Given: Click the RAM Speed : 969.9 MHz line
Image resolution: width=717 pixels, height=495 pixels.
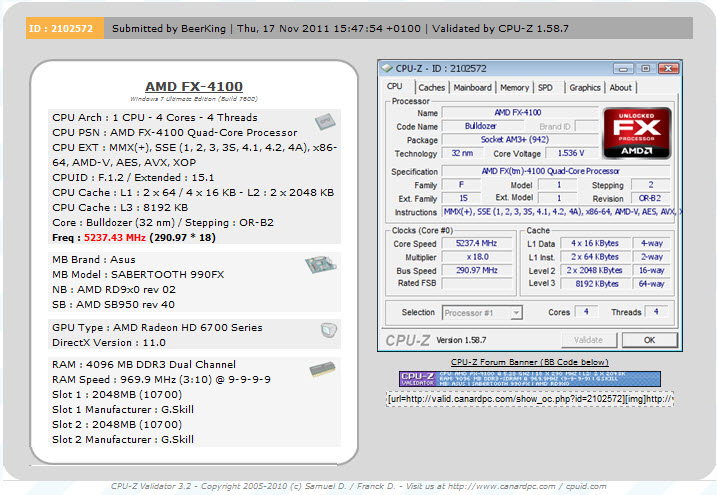Looking at the screenshot, I should coord(161,380).
